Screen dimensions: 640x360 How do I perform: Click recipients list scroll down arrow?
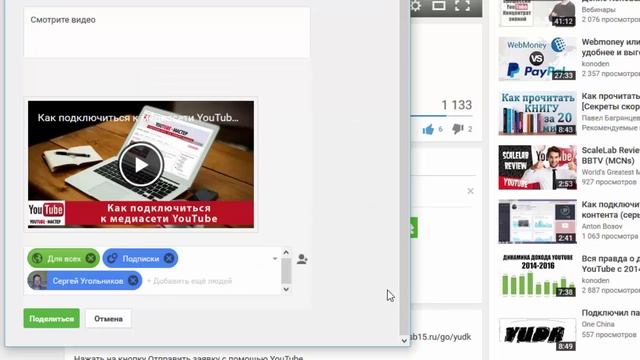pos(286,289)
